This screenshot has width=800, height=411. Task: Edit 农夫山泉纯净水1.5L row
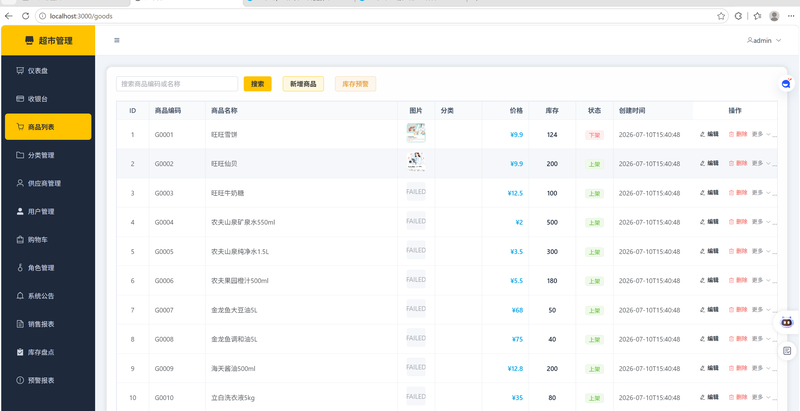(x=709, y=251)
